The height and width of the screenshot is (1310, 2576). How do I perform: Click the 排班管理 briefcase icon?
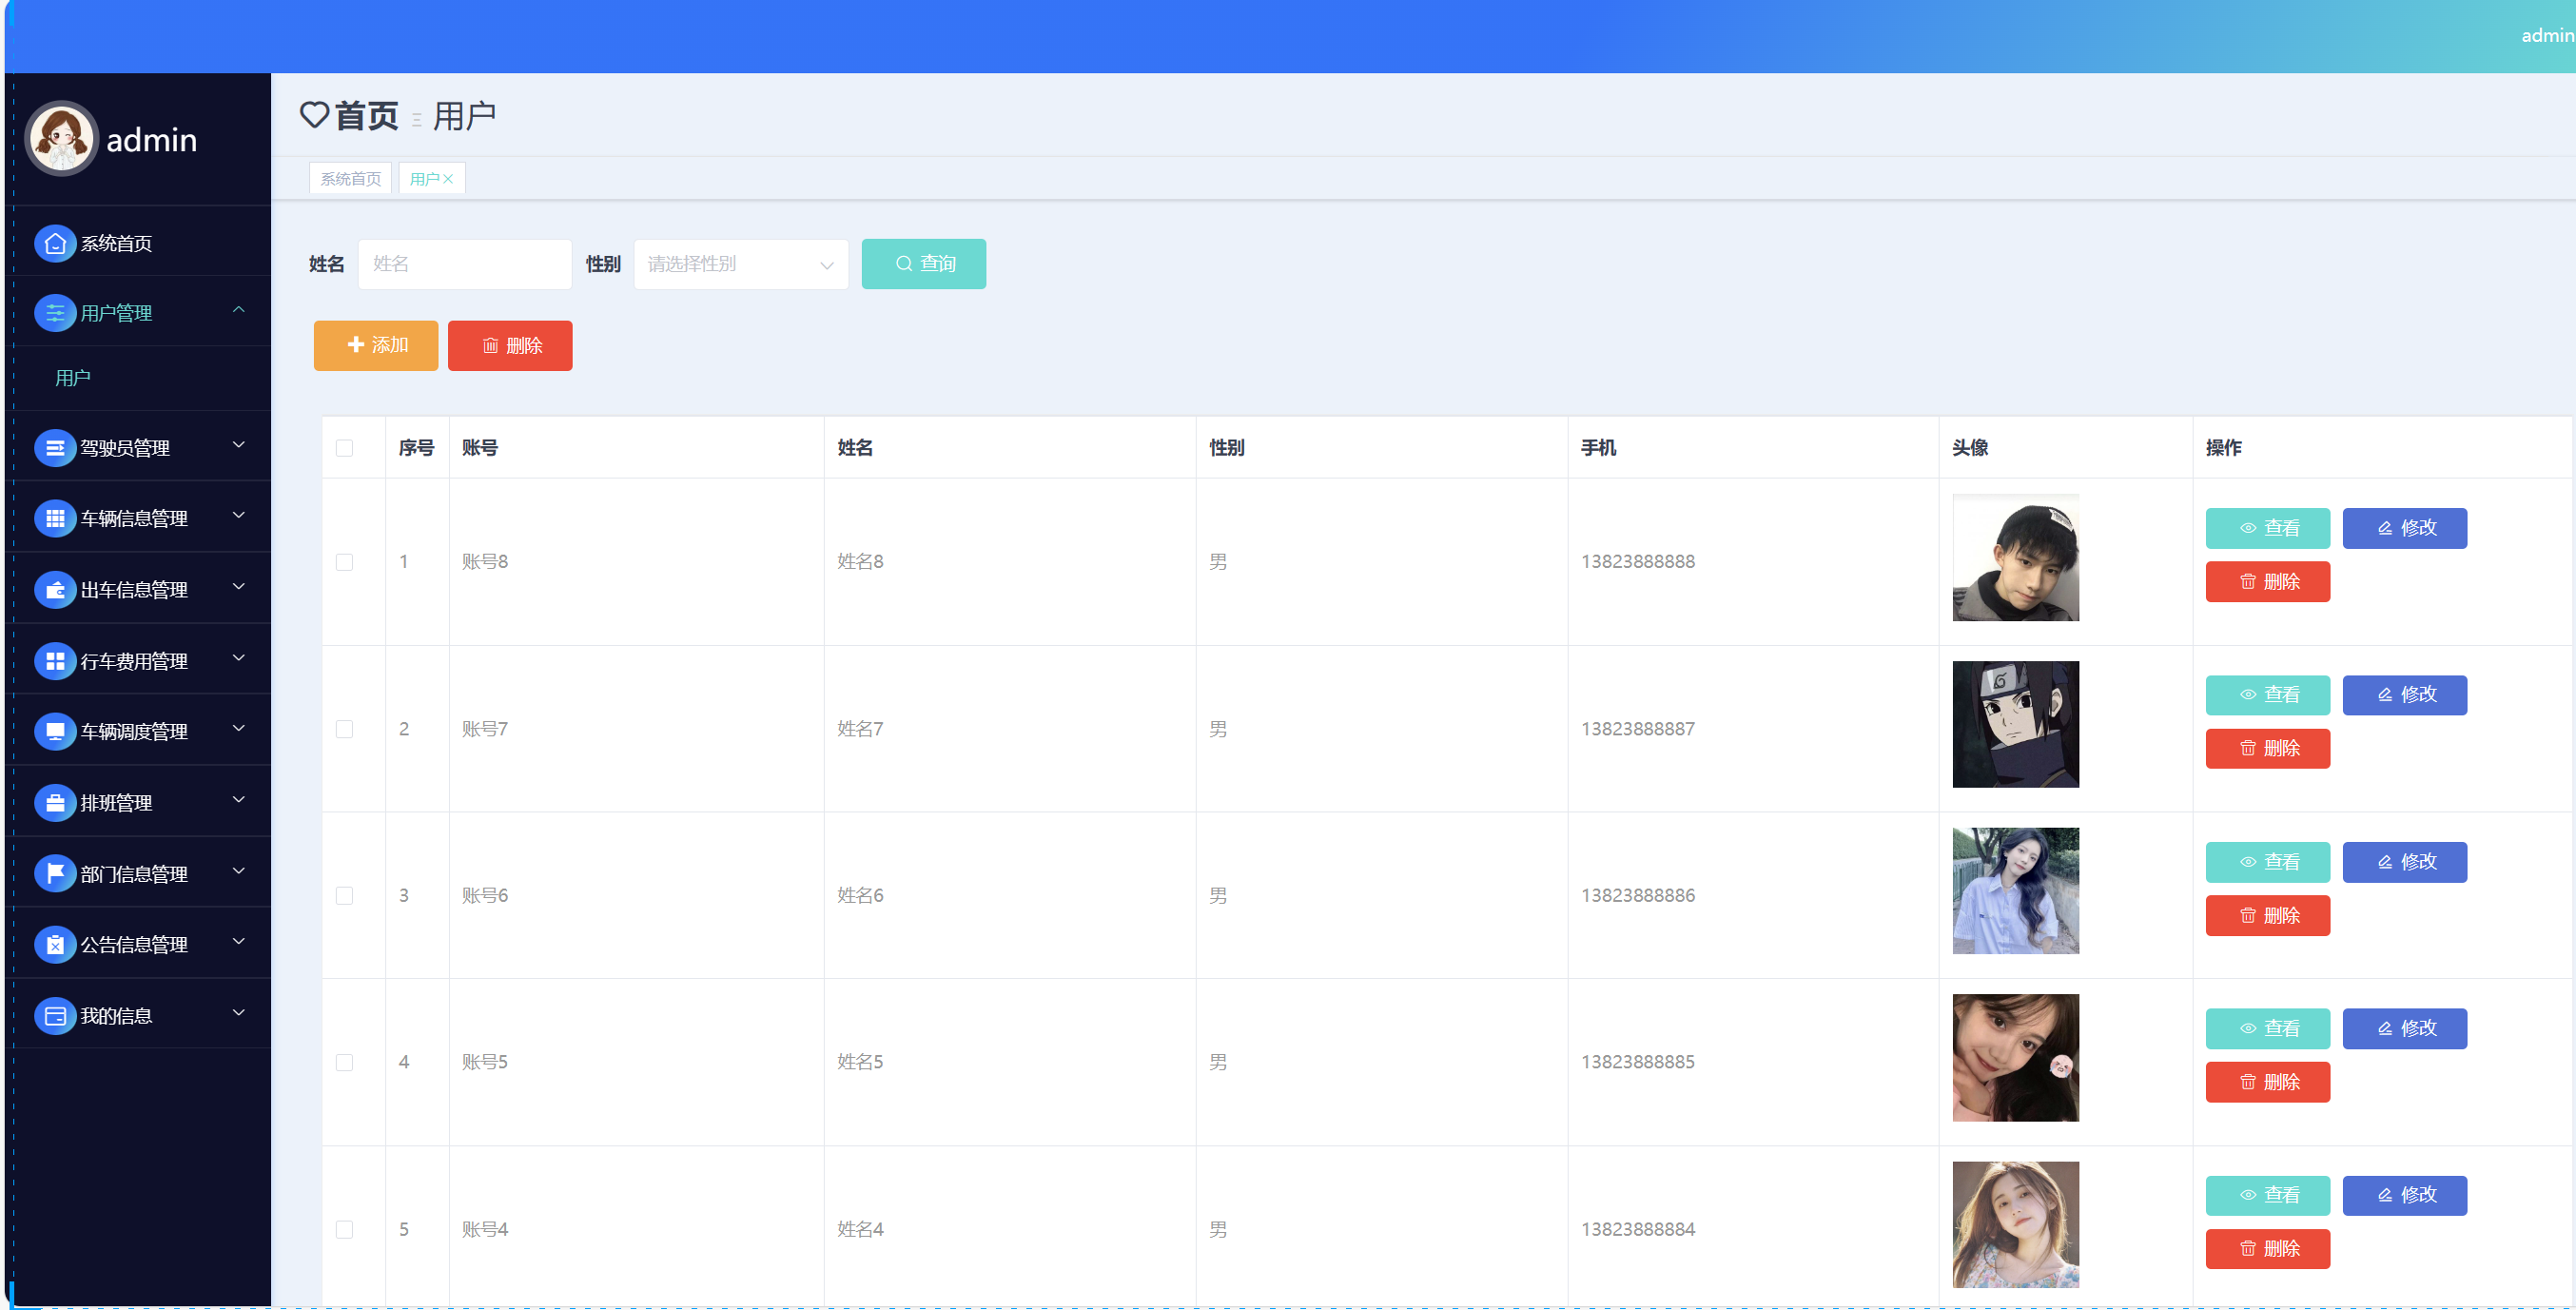tap(55, 803)
